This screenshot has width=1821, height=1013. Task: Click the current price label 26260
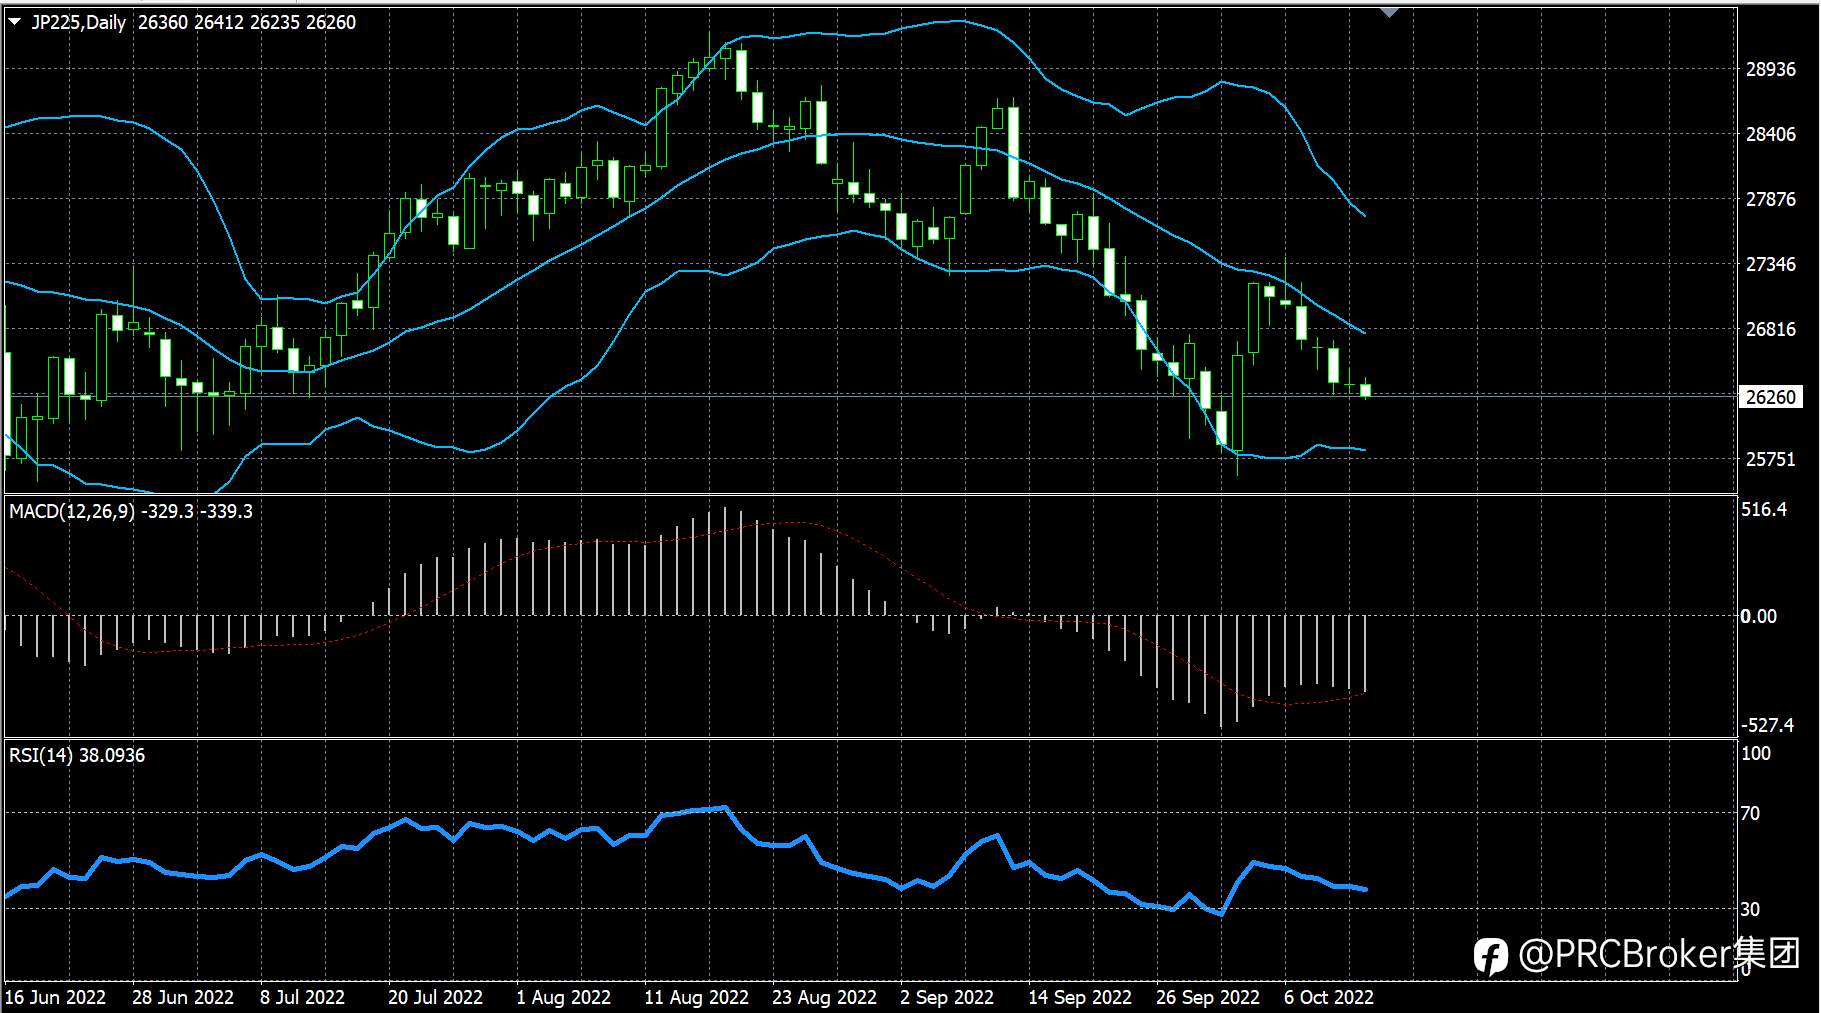(x=1771, y=397)
